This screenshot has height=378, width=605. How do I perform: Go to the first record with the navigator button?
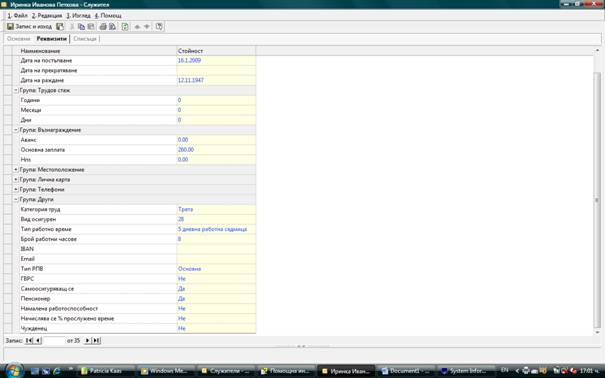click(x=29, y=341)
